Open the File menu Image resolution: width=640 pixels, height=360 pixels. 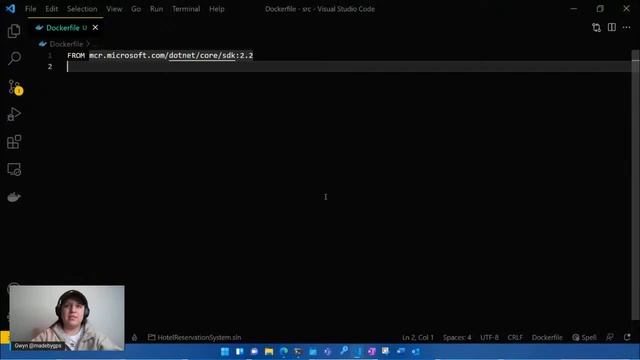(x=31, y=9)
